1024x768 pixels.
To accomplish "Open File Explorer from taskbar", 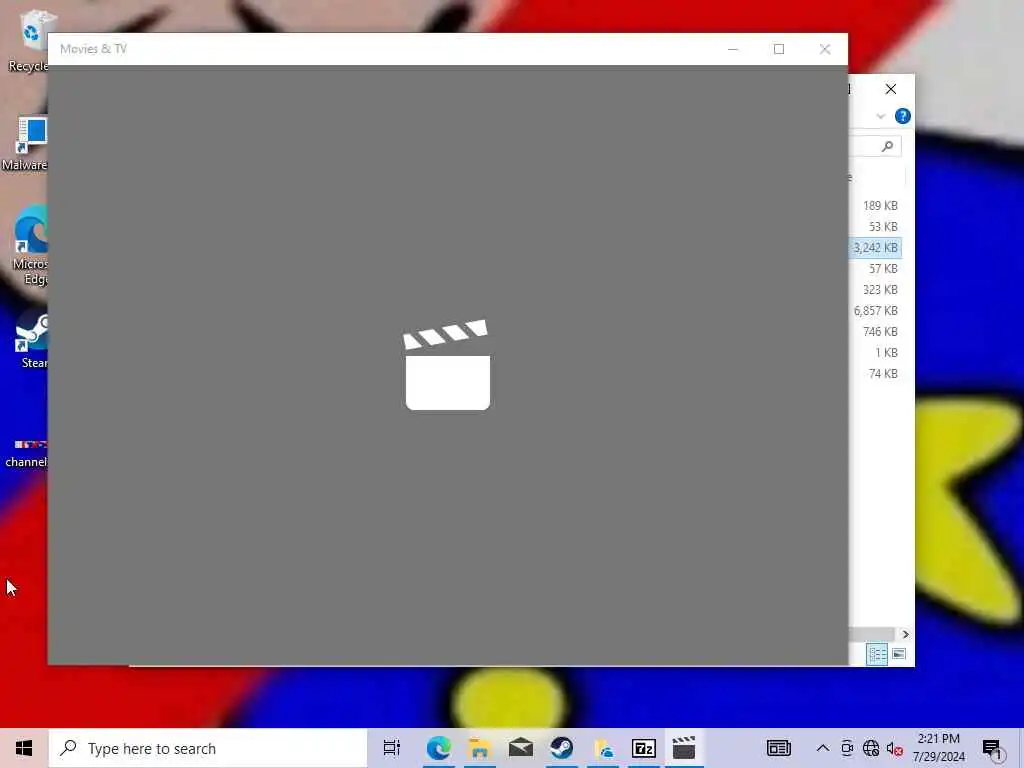I will click(479, 748).
